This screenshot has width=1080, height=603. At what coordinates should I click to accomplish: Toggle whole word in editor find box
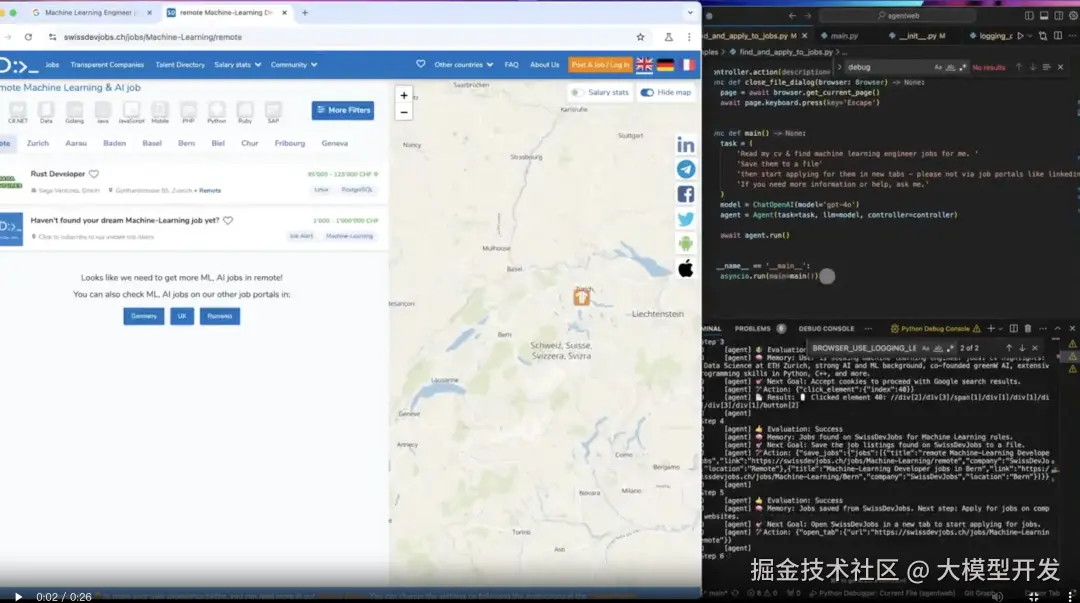pos(951,68)
